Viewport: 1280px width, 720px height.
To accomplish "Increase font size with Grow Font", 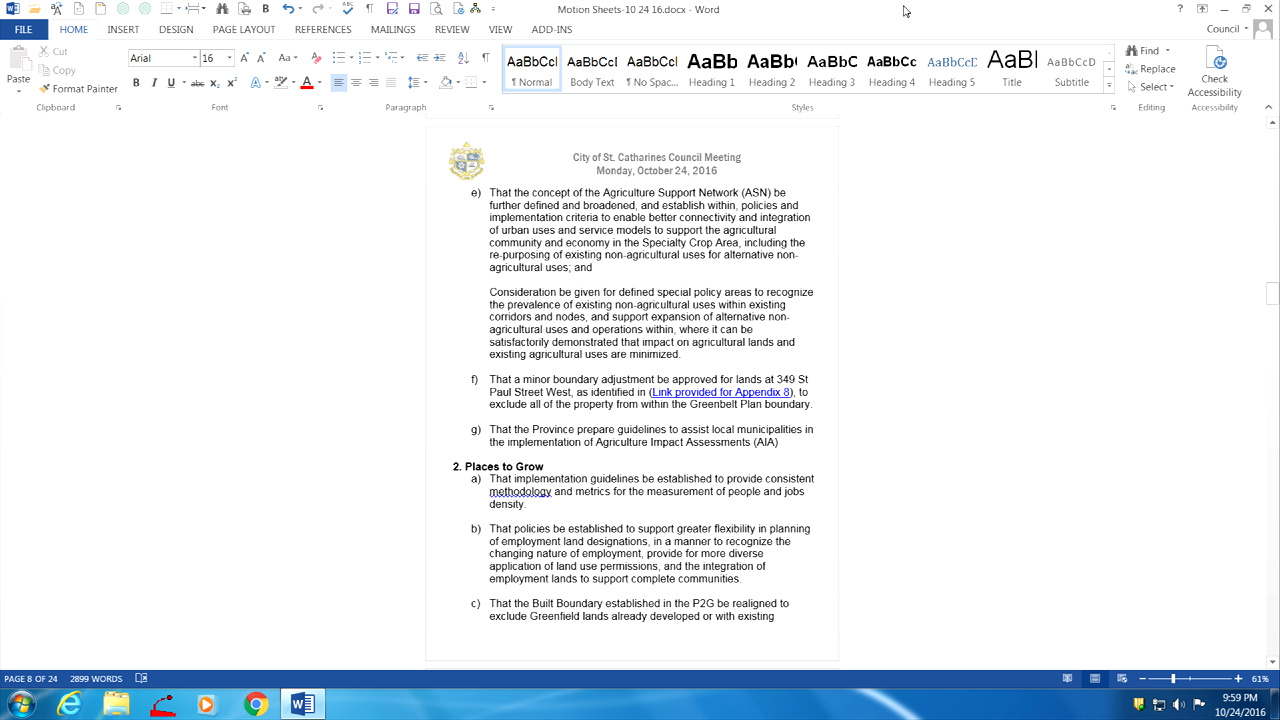I will click(245, 58).
